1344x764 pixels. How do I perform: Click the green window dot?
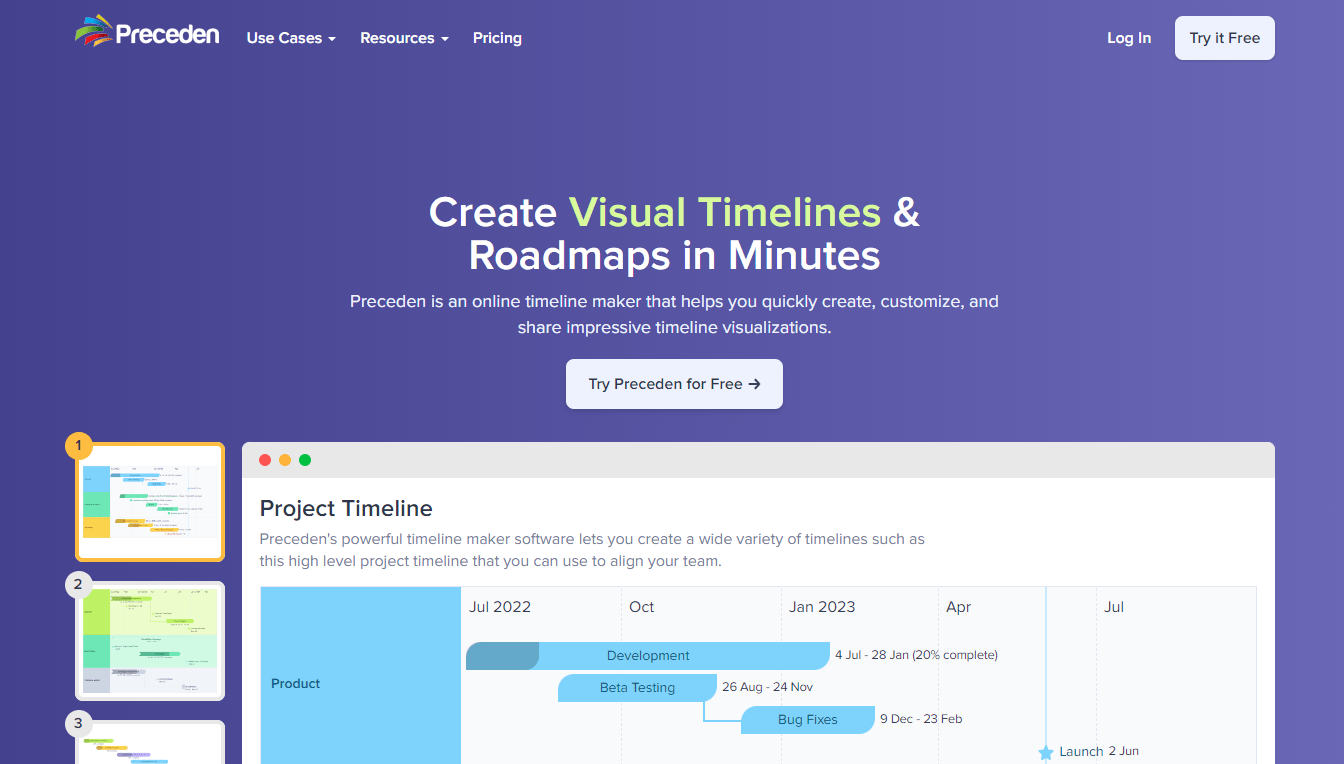(x=305, y=460)
